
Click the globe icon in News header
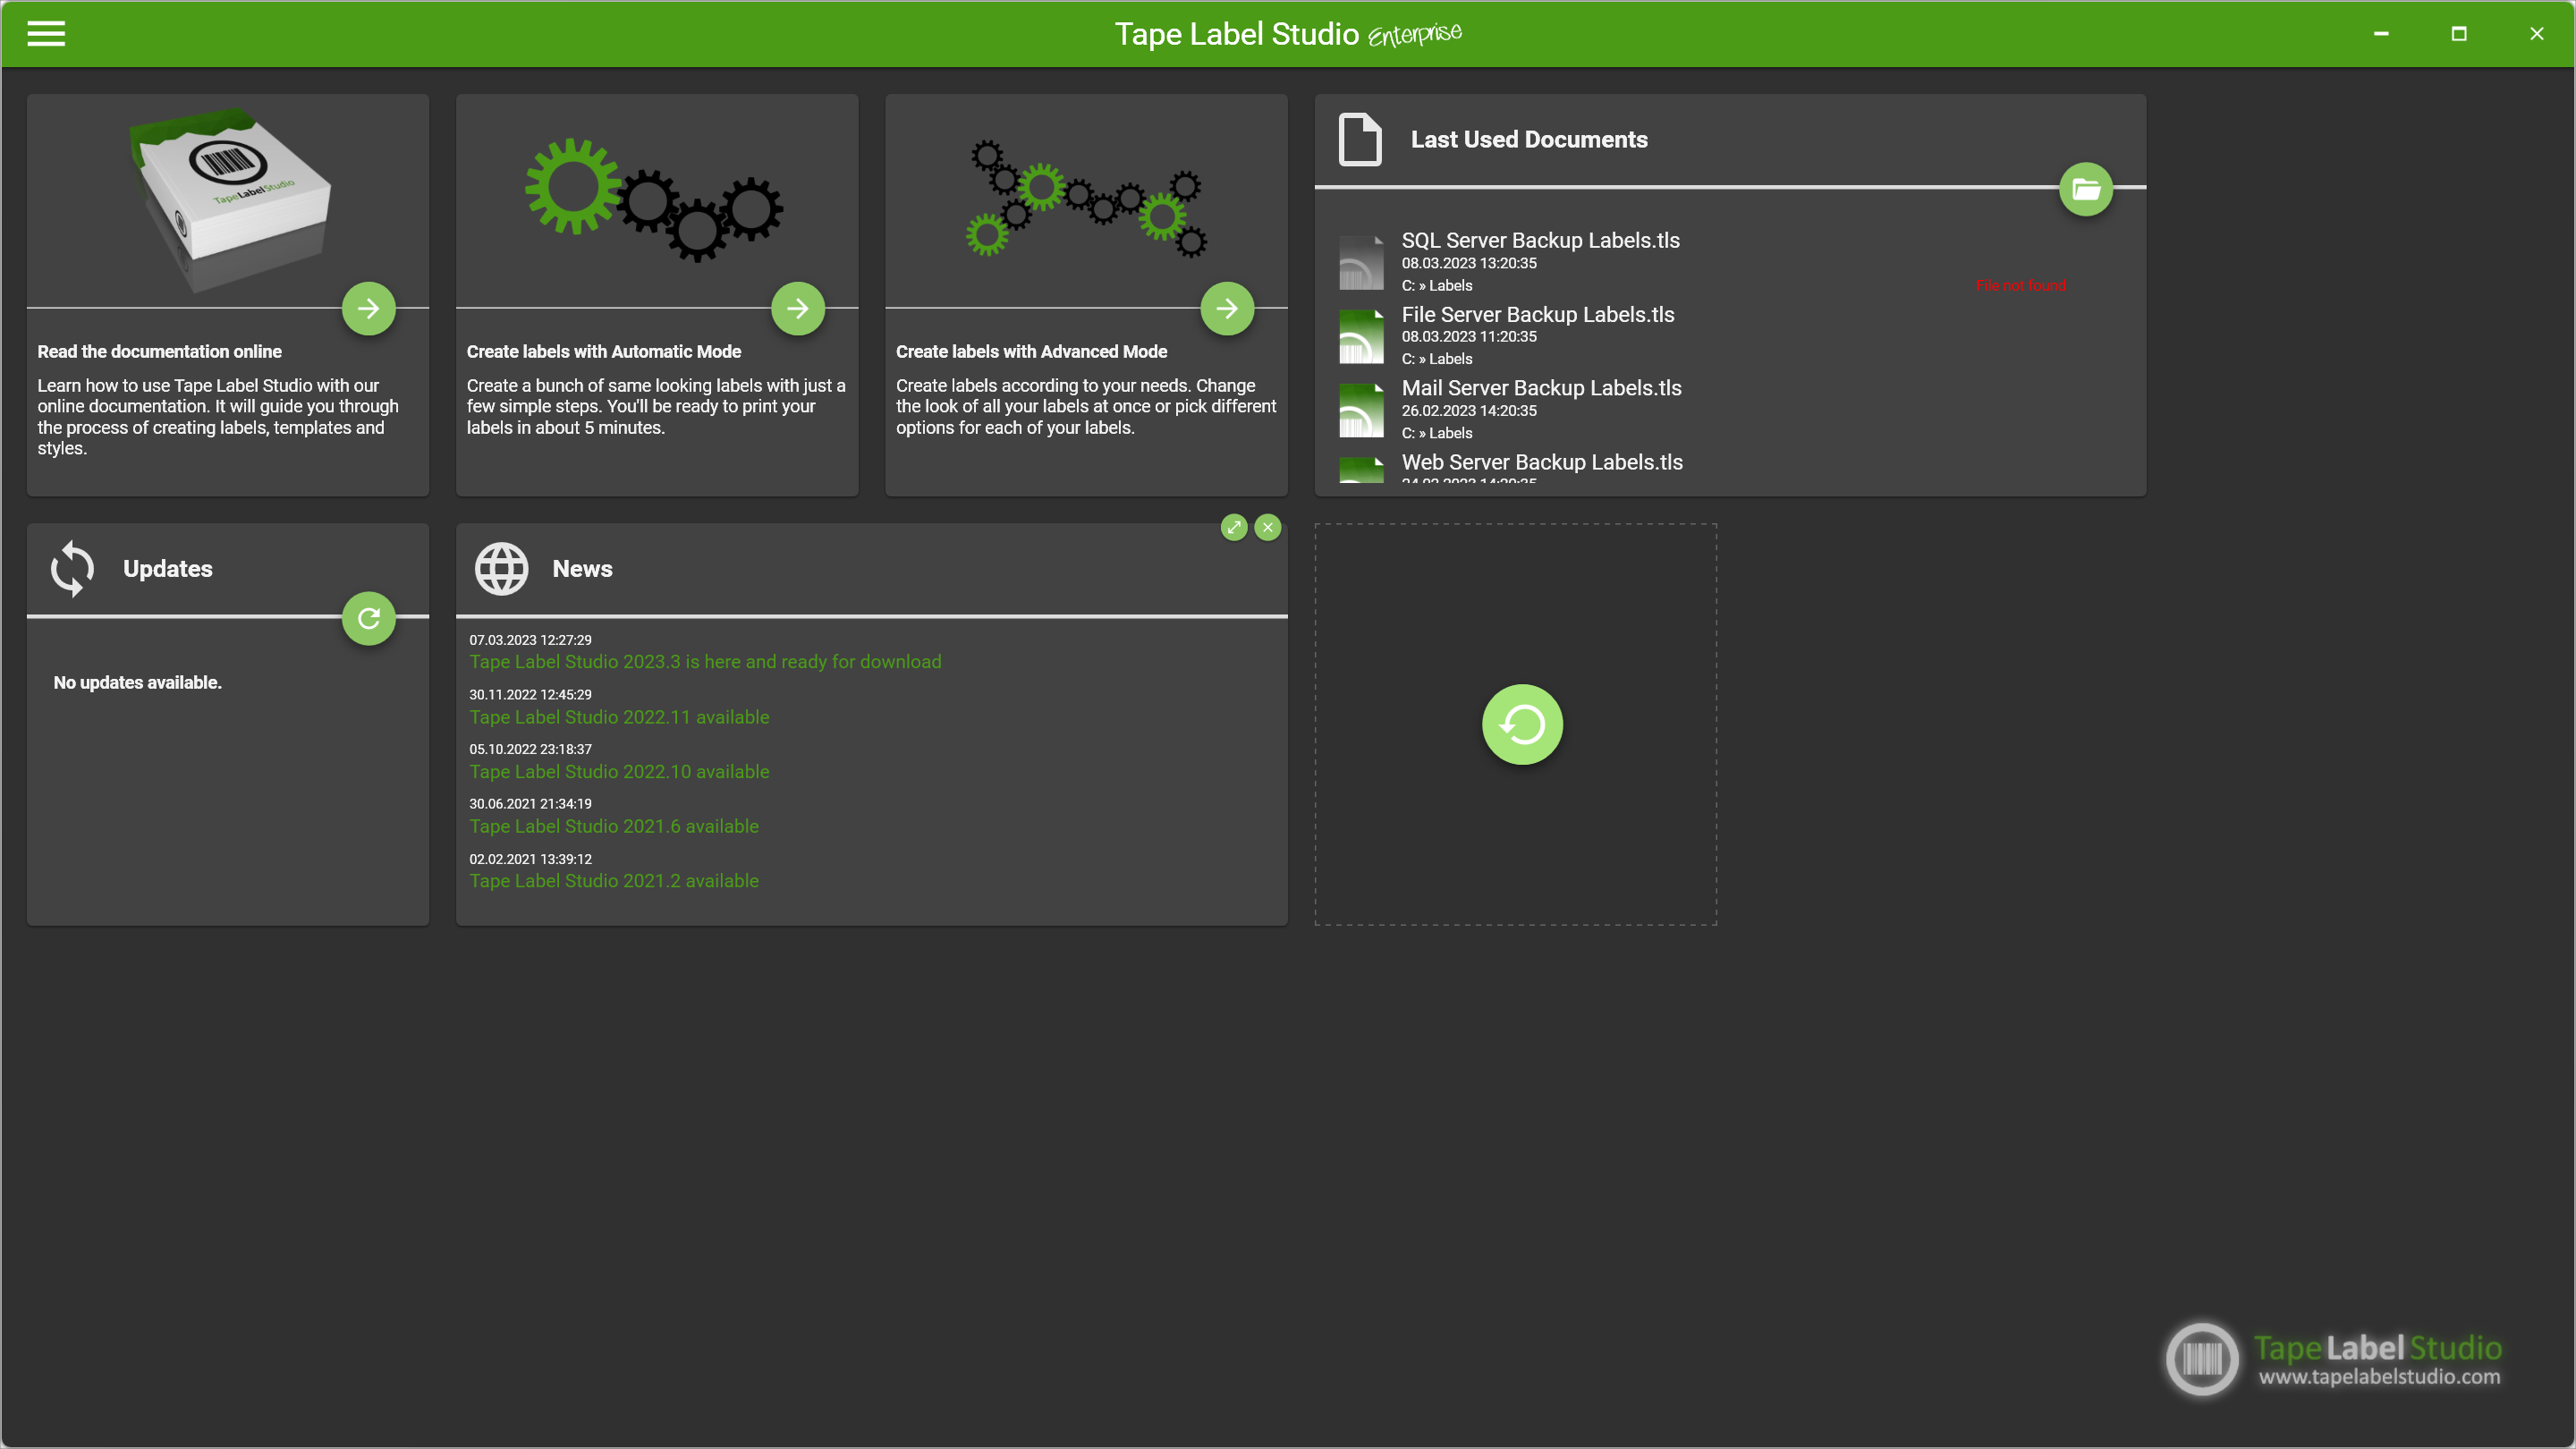pos(501,569)
